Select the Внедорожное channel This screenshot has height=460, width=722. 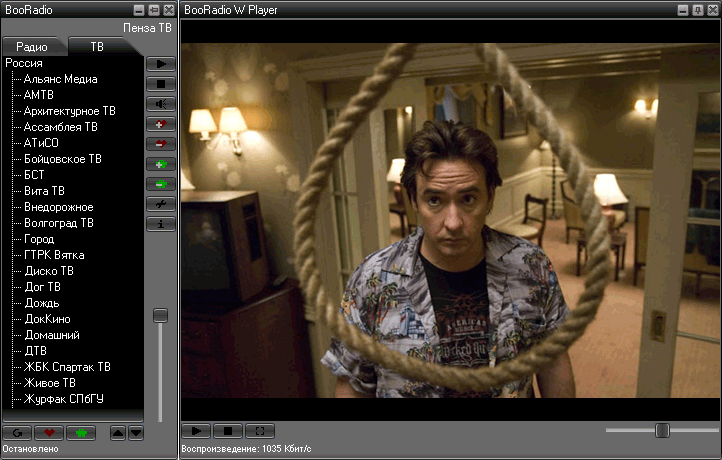pos(58,207)
